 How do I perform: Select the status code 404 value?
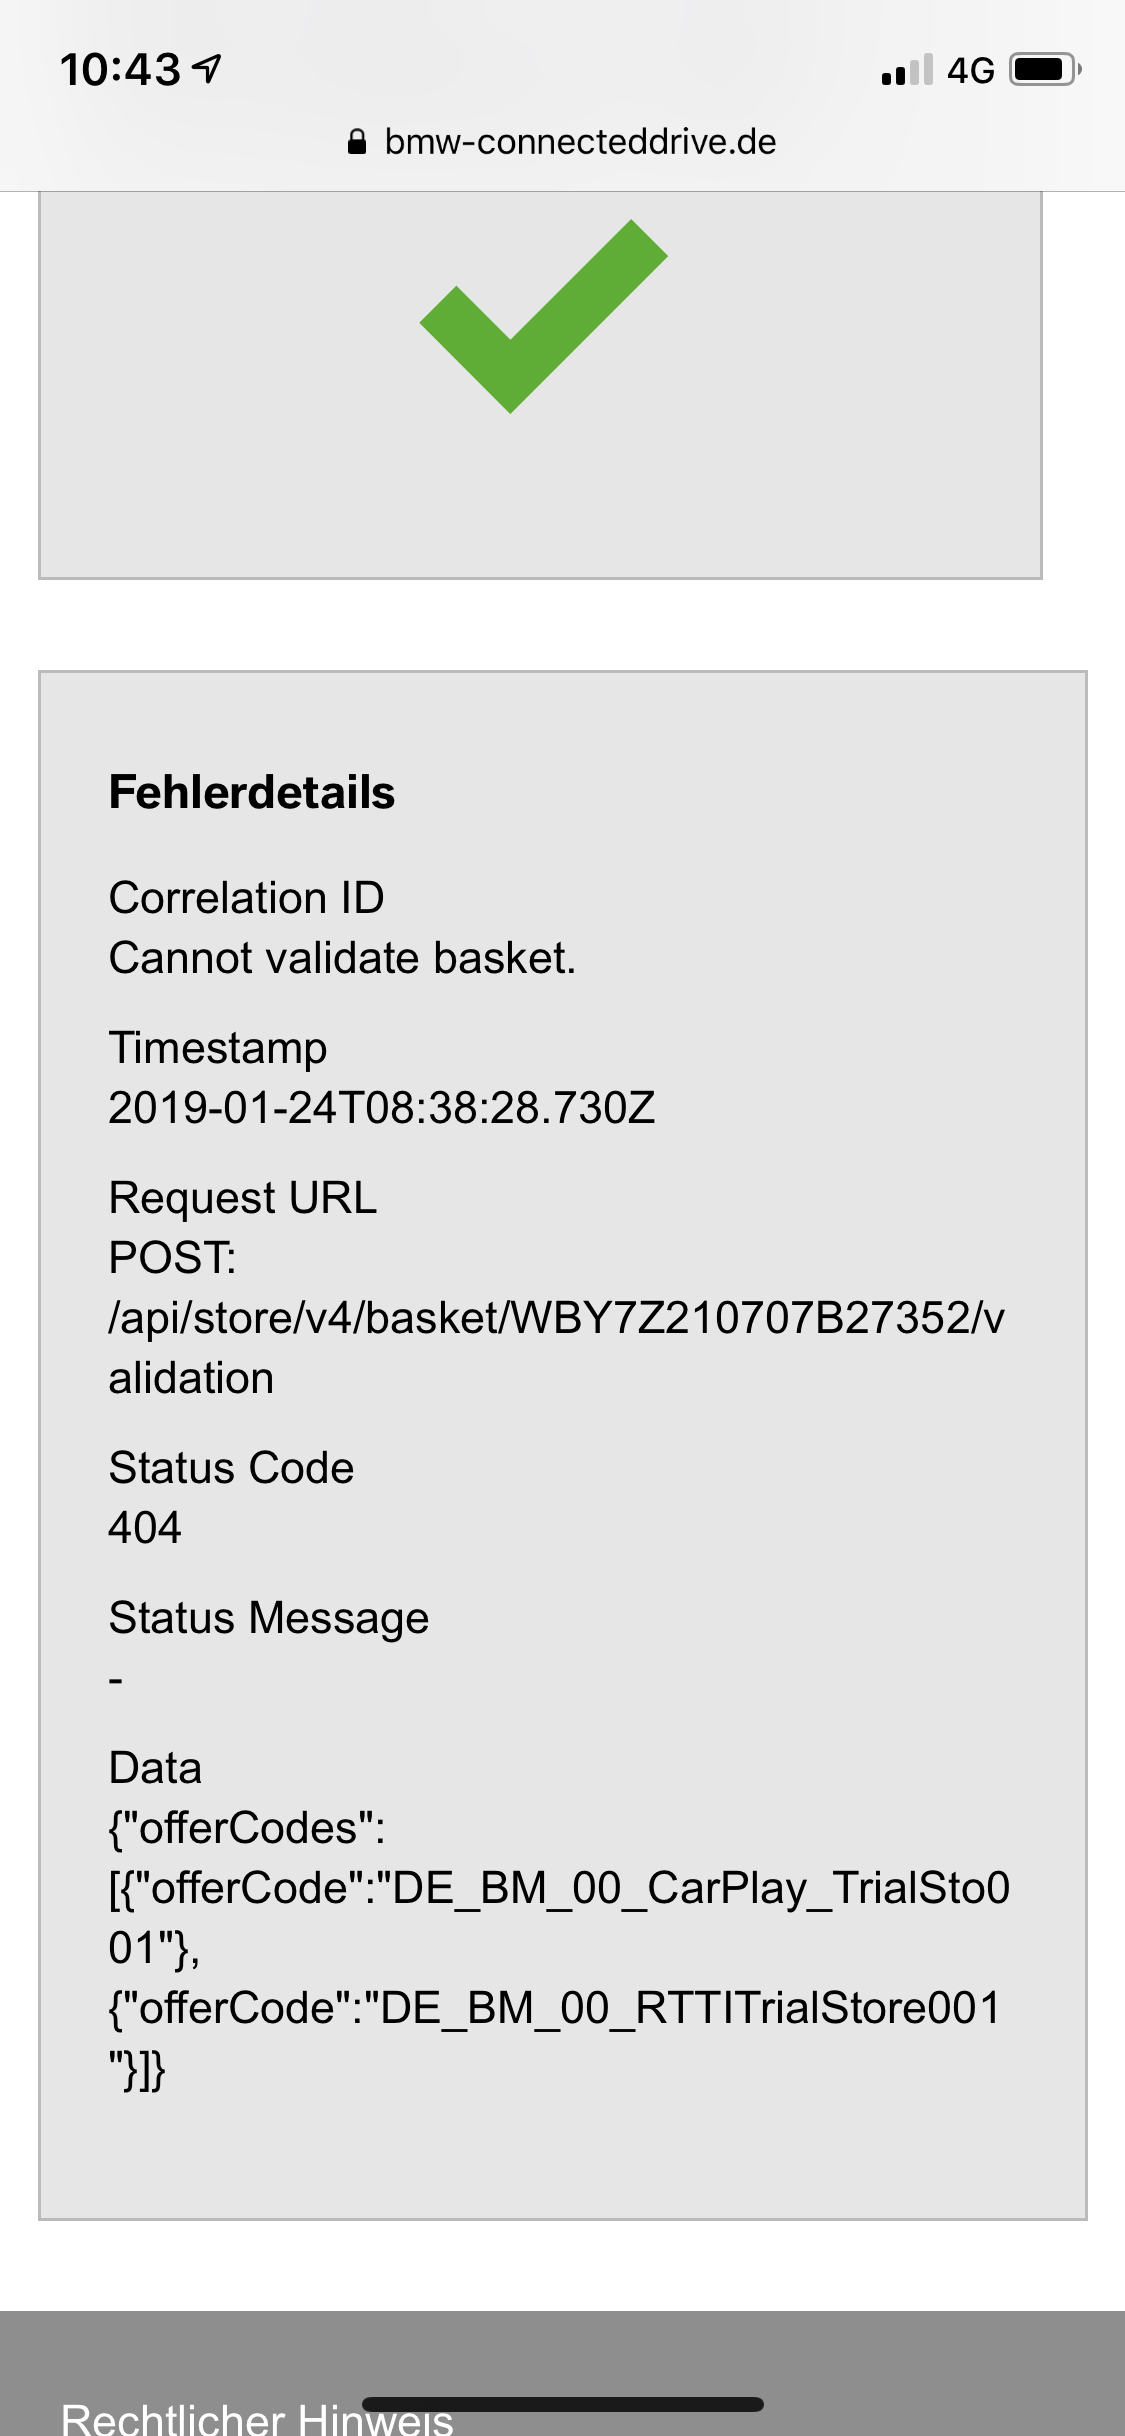145,1528
